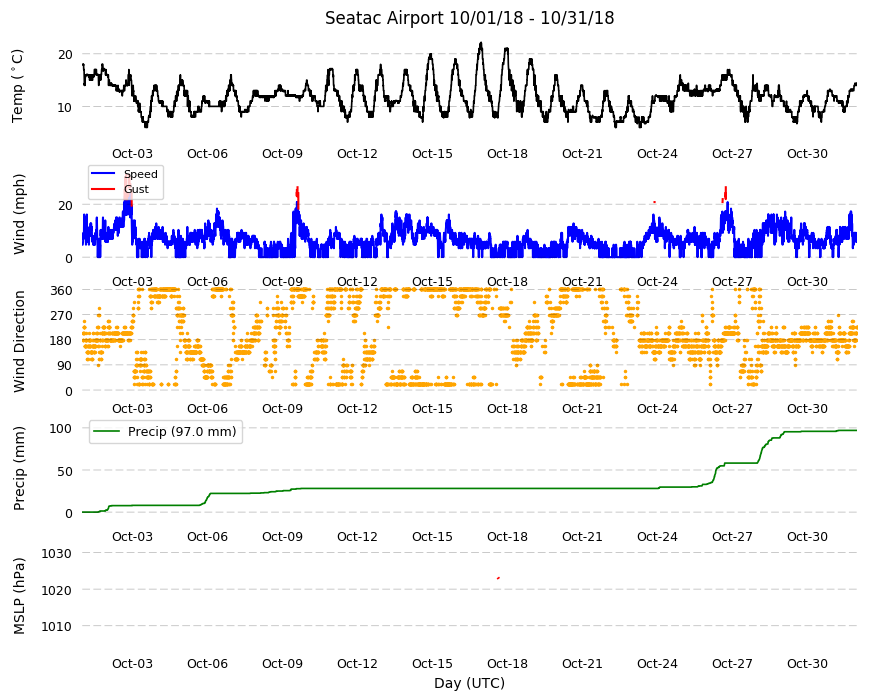Click the Oct-03 tick under precipitation plot
Screen dimensions: 870x700
[132, 536]
